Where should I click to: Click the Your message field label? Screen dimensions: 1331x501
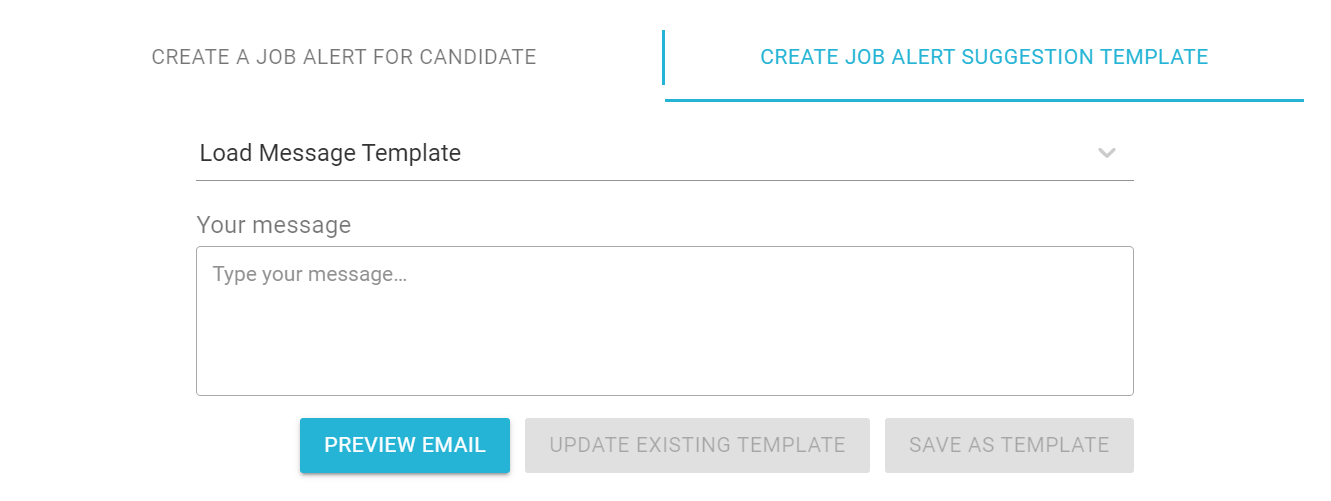click(x=274, y=225)
